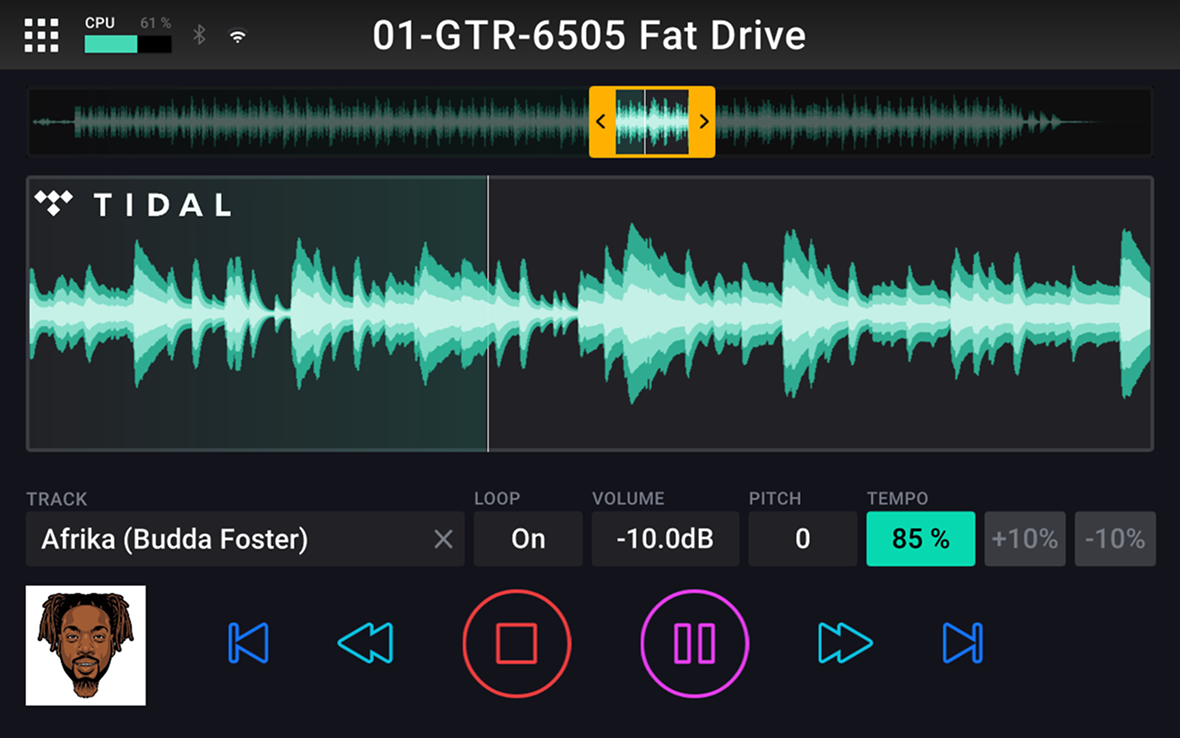The height and width of the screenshot is (738, 1180).
Task: Skip to previous track
Action: tap(248, 643)
